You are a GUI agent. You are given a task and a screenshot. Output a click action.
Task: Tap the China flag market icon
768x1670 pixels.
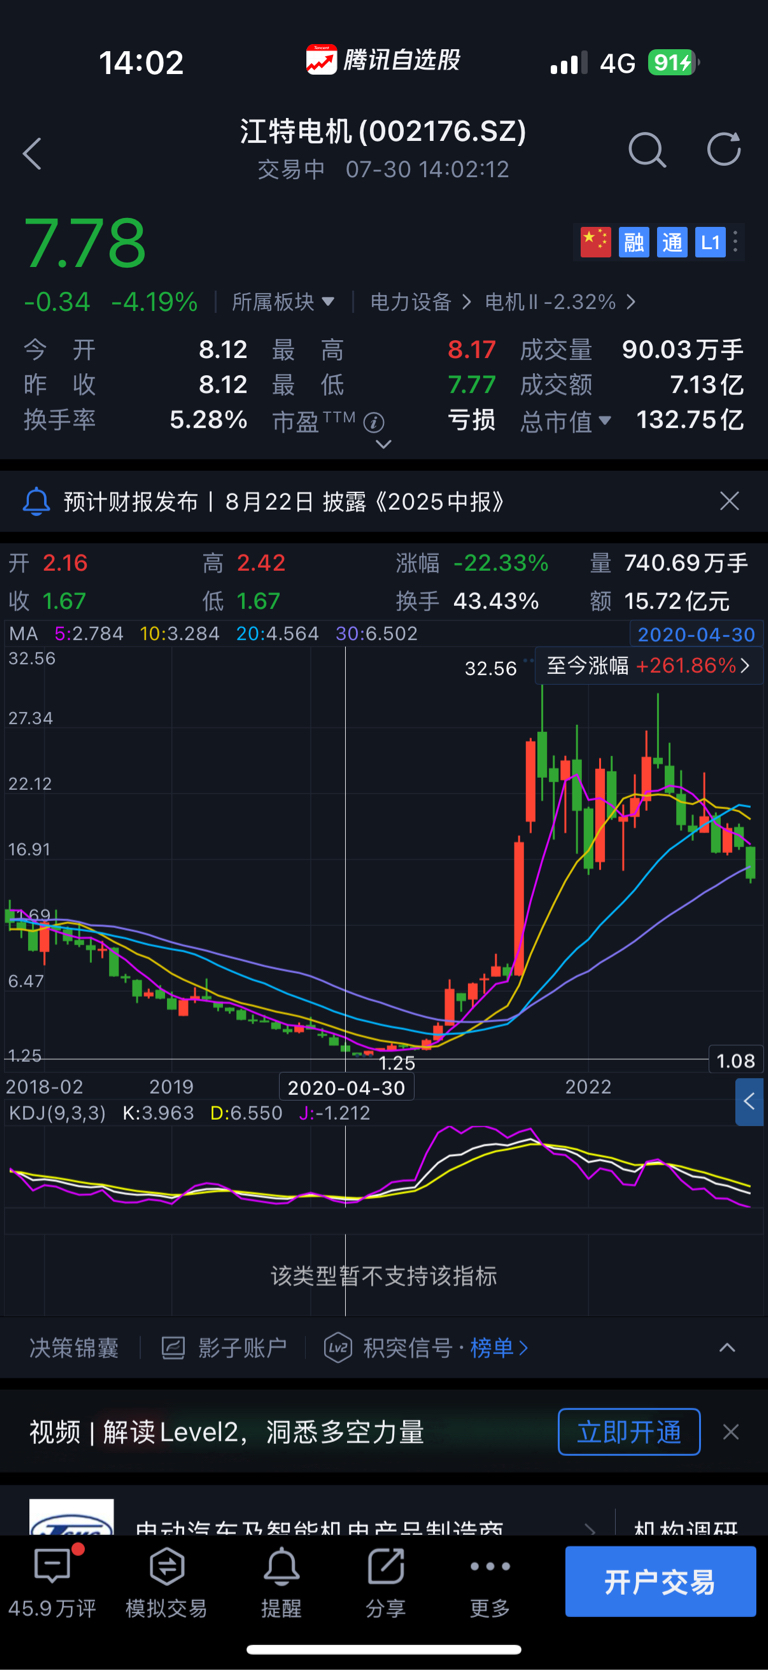pyautogui.click(x=595, y=242)
